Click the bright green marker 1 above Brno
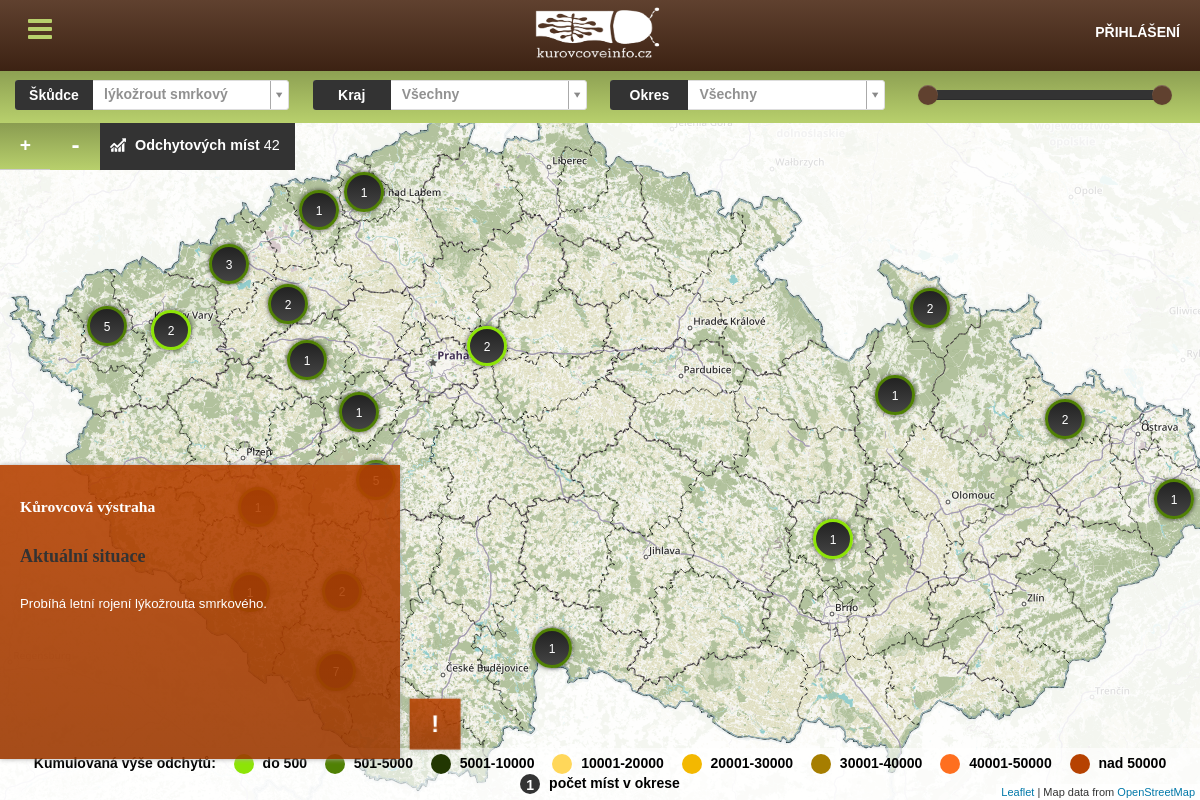Viewport: 1200px width, 800px height. tap(833, 539)
